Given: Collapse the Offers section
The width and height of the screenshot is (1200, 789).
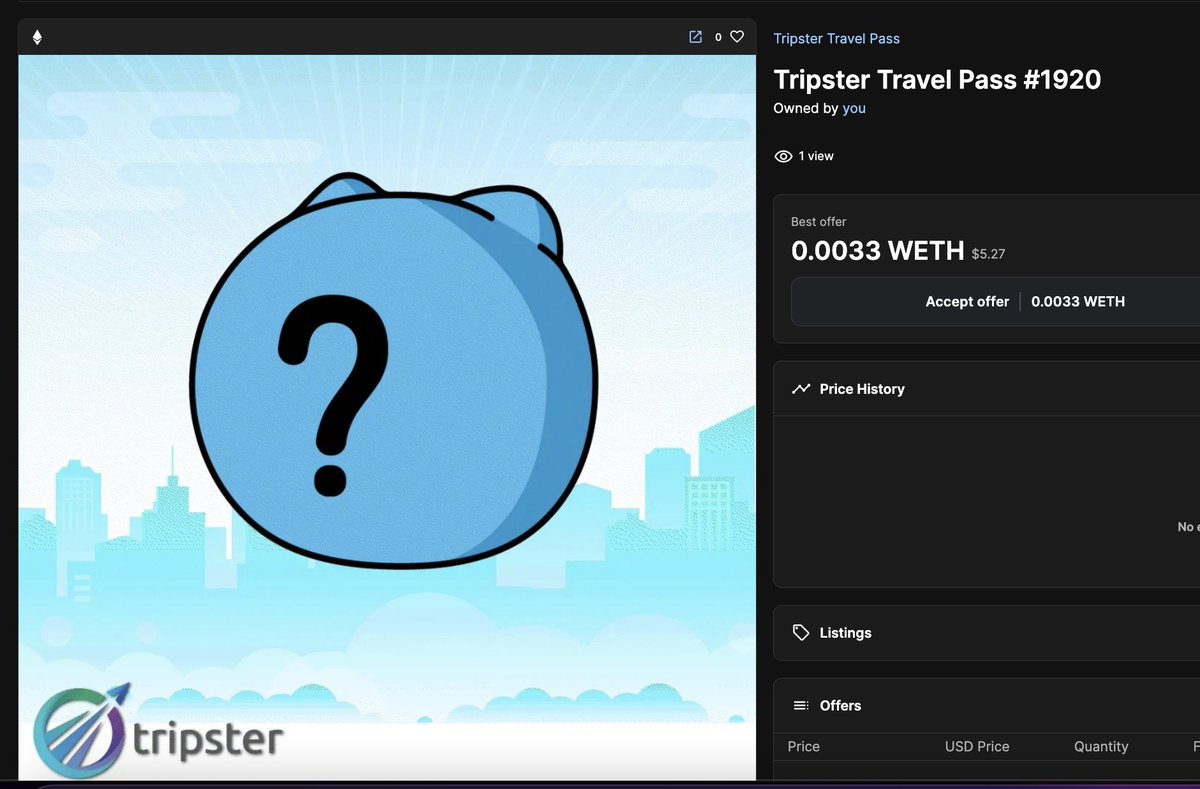Looking at the screenshot, I should click(x=986, y=705).
